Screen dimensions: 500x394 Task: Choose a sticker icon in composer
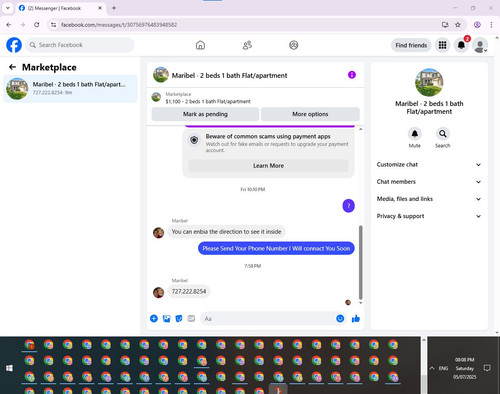pyautogui.click(x=179, y=318)
